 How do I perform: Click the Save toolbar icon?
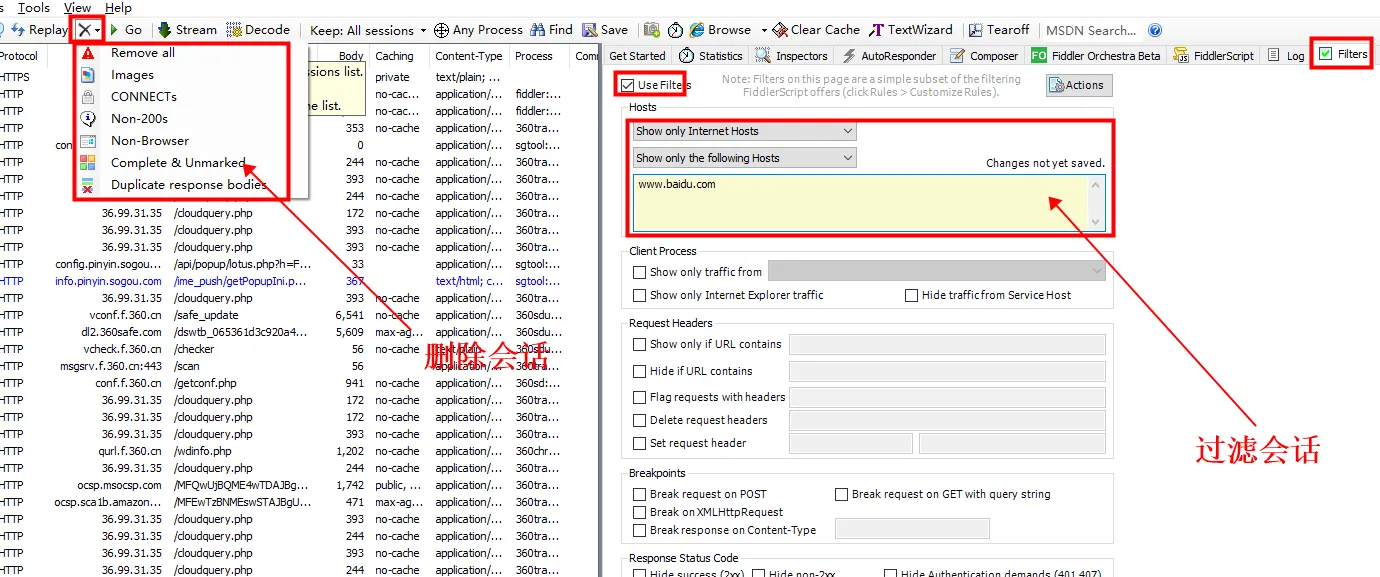click(x=590, y=30)
